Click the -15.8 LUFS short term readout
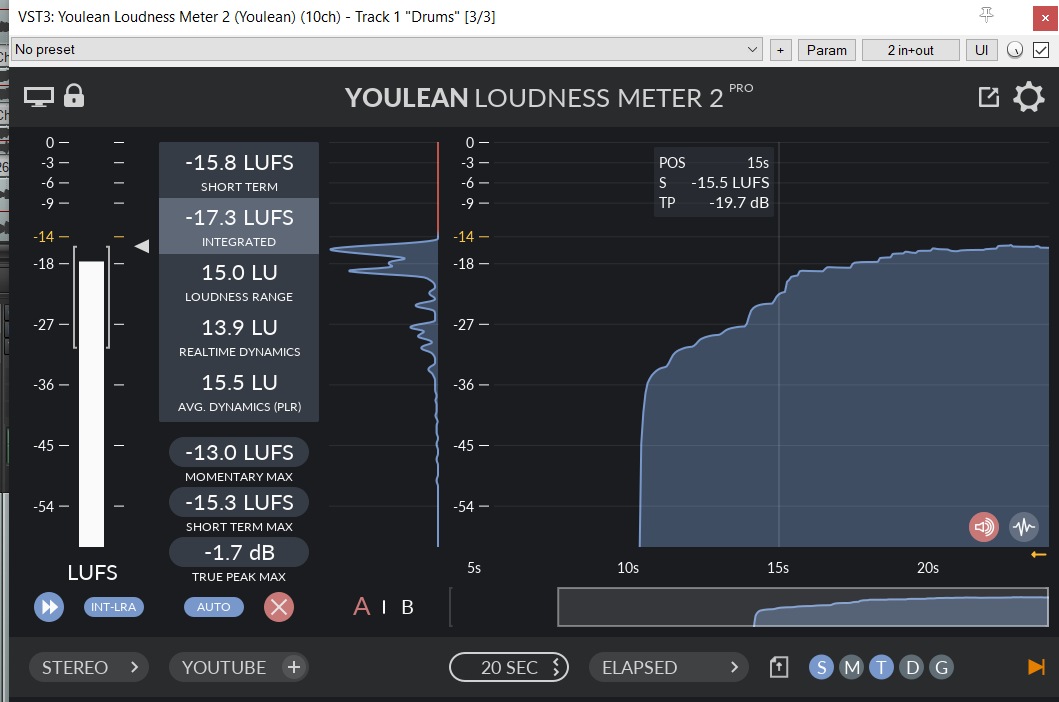The image size is (1059, 702). 239,170
